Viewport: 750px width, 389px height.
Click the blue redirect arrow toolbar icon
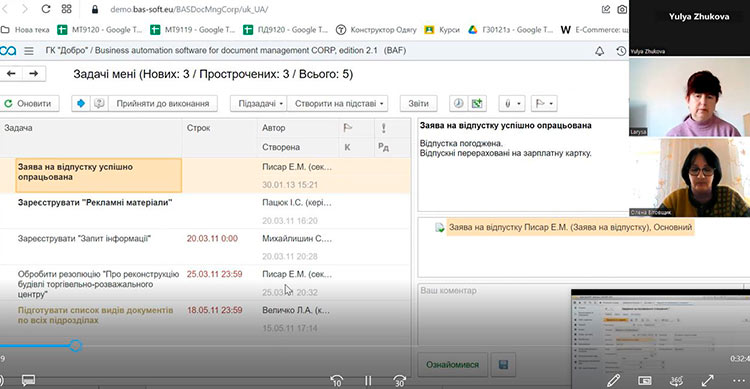pos(81,103)
